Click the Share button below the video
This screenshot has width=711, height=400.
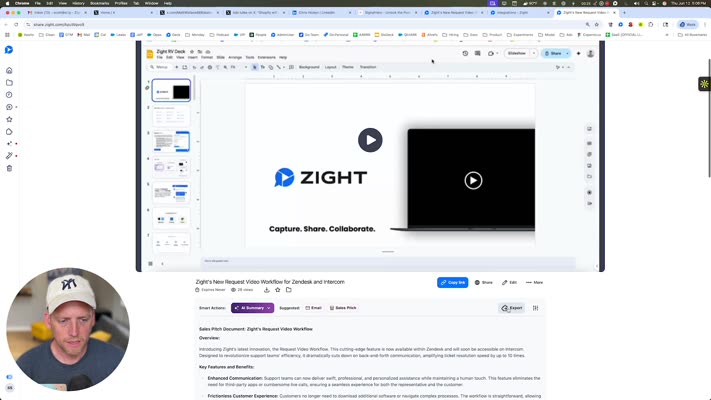click(x=484, y=283)
